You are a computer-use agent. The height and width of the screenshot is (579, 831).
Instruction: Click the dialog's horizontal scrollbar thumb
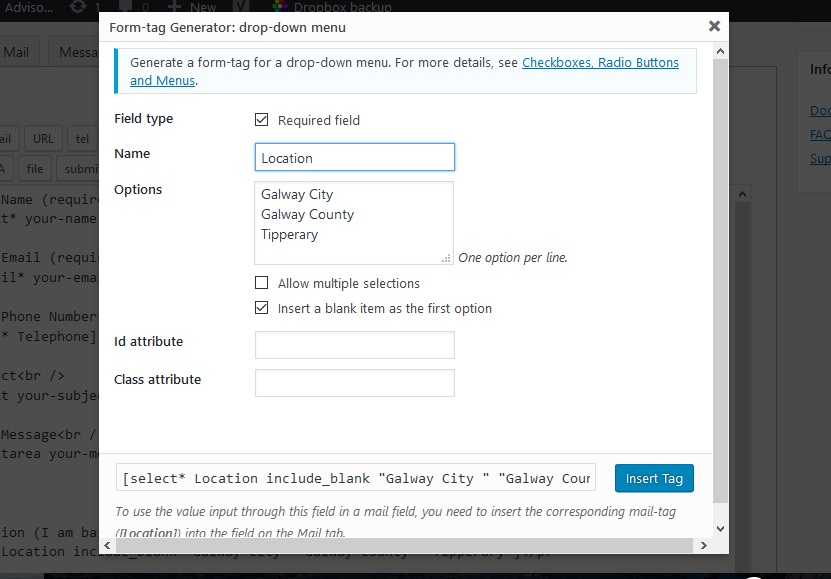[x=404, y=545]
